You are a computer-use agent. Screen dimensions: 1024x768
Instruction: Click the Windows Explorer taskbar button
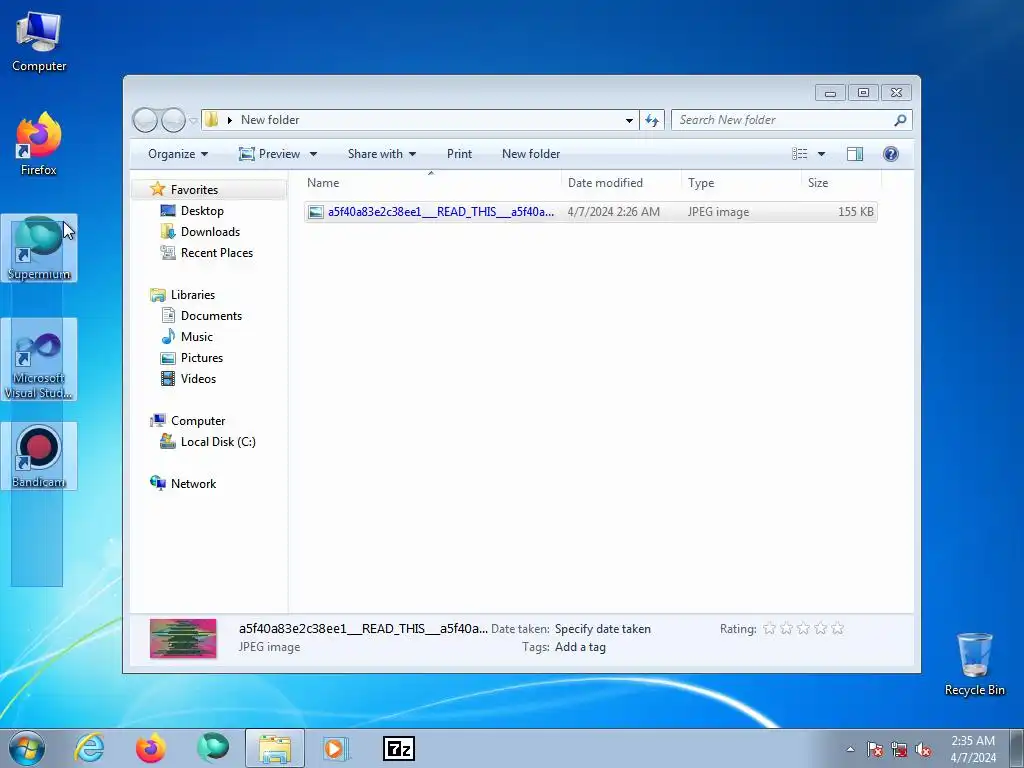point(275,748)
